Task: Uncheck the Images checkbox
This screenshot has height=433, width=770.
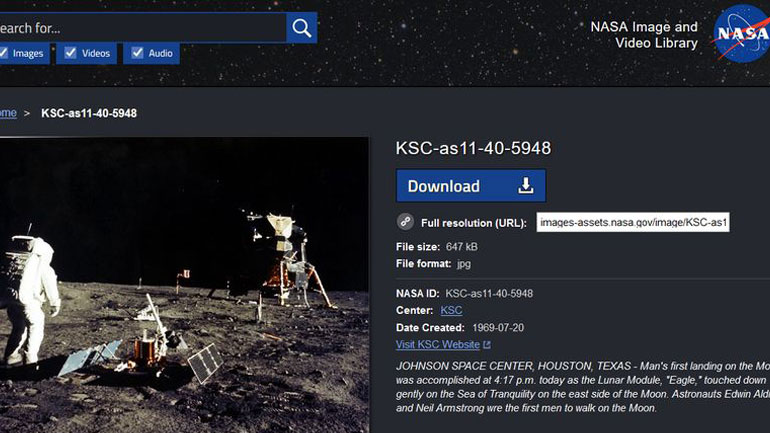Action: point(3,53)
